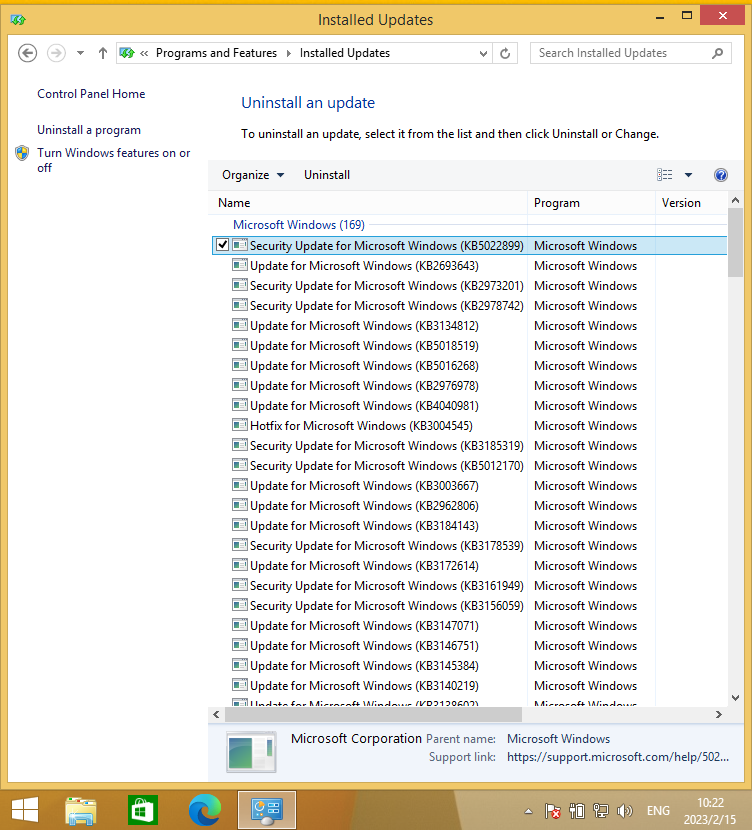Click the icon of Hotfix KB3004545
Viewport: 752px width, 830px height.
click(x=240, y=425)
